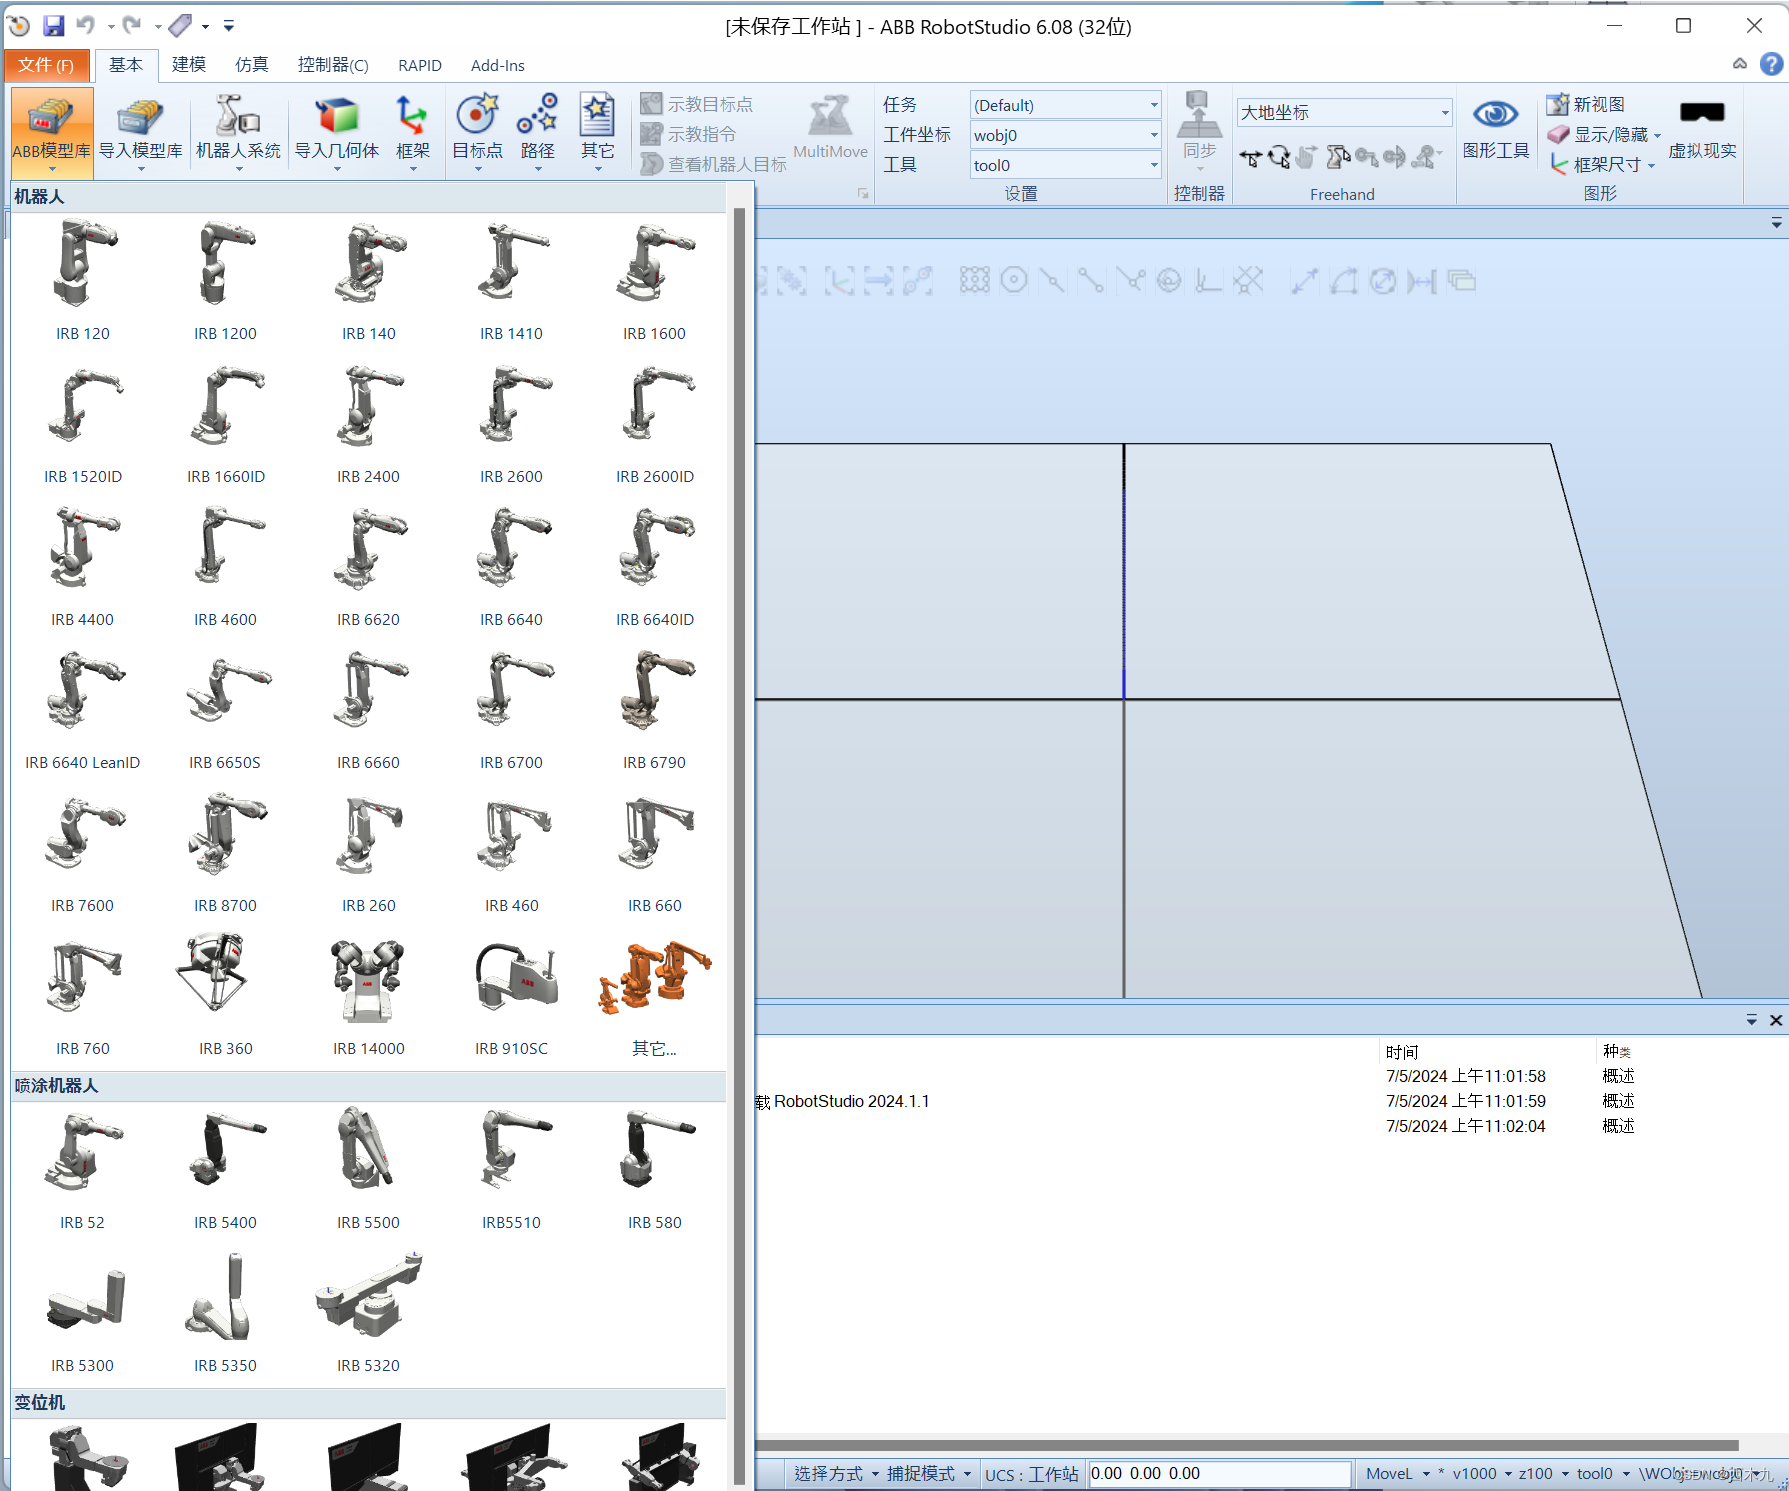Viewport: 1789px width, 1491px height.
Task: Open the 捕捉模式 dropdown
Action: (x=929, y=1473)
